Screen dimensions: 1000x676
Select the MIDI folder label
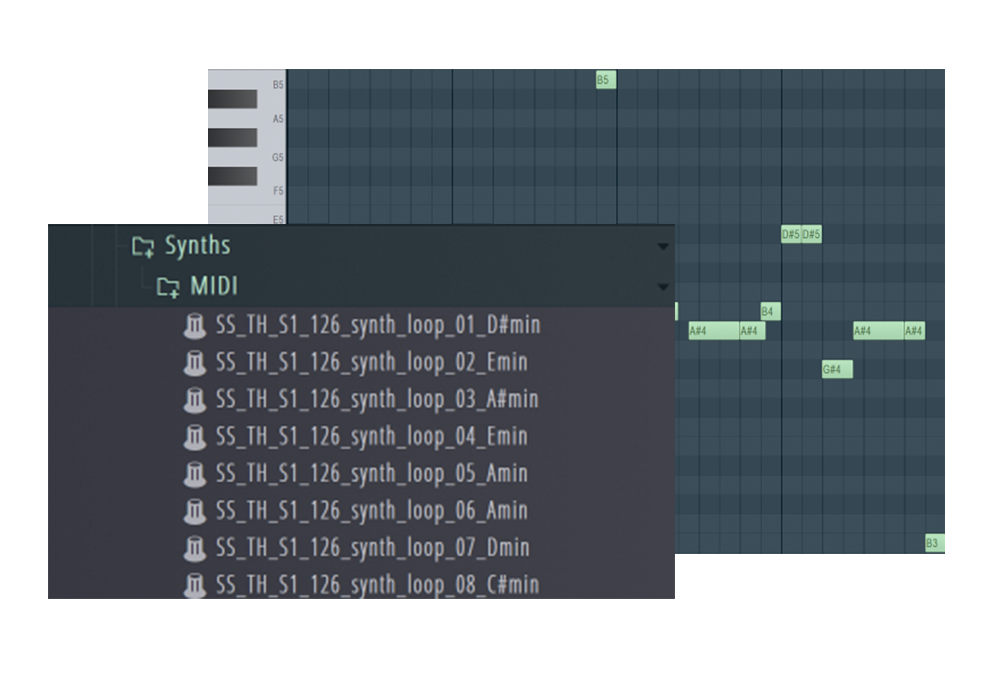click(214, 288)
